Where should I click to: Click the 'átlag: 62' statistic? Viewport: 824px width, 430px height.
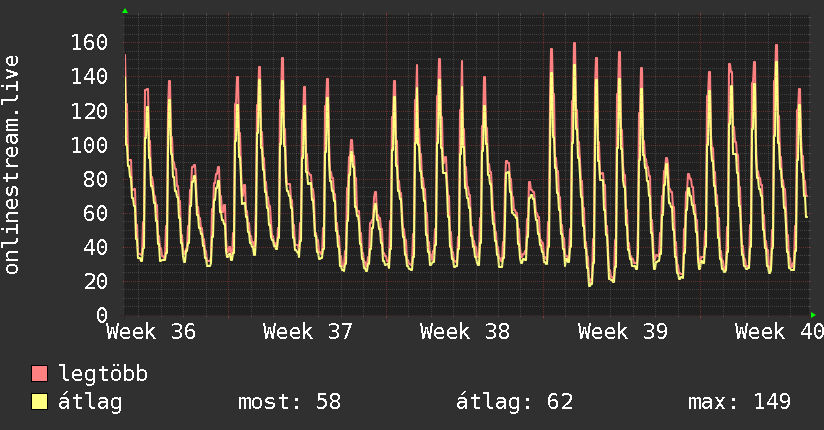coord(514,402)
